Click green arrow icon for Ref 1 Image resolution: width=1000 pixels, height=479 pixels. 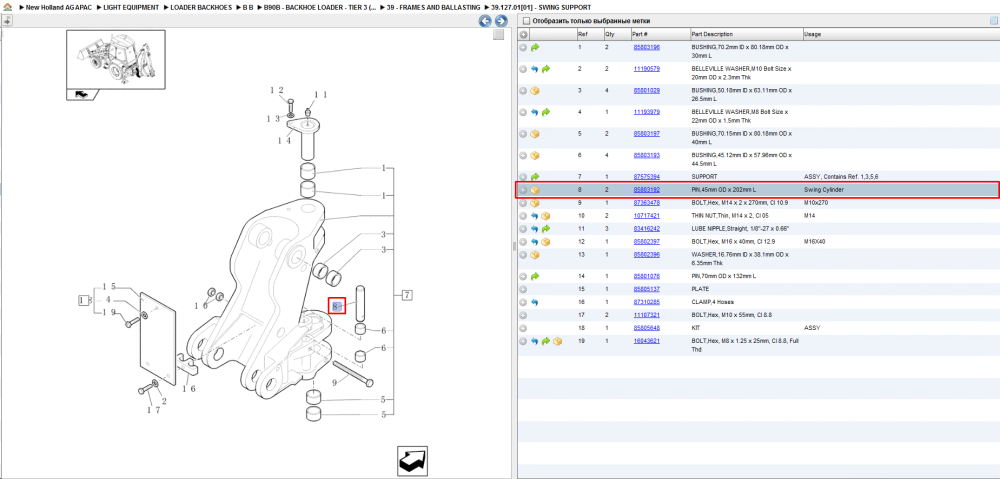coord(535,47)
